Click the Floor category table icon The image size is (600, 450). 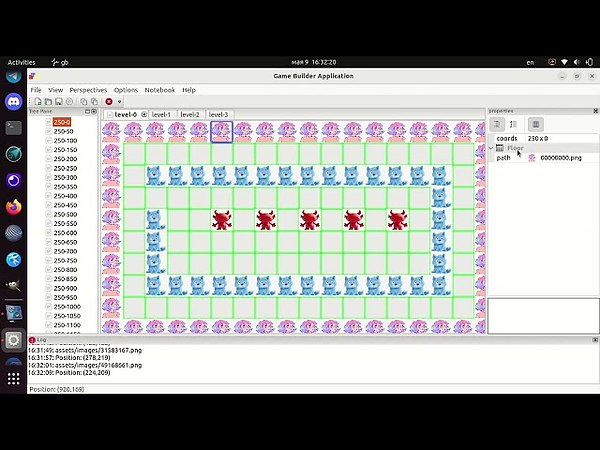(x=500, y=148)
